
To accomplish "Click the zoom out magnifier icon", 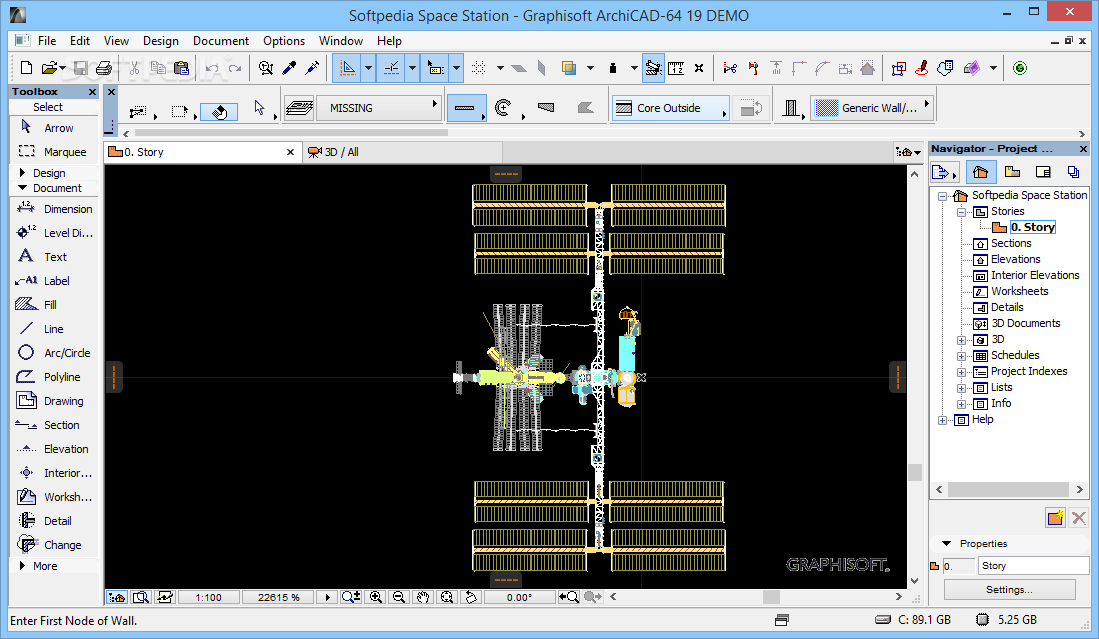I will [x=399, y=597].
